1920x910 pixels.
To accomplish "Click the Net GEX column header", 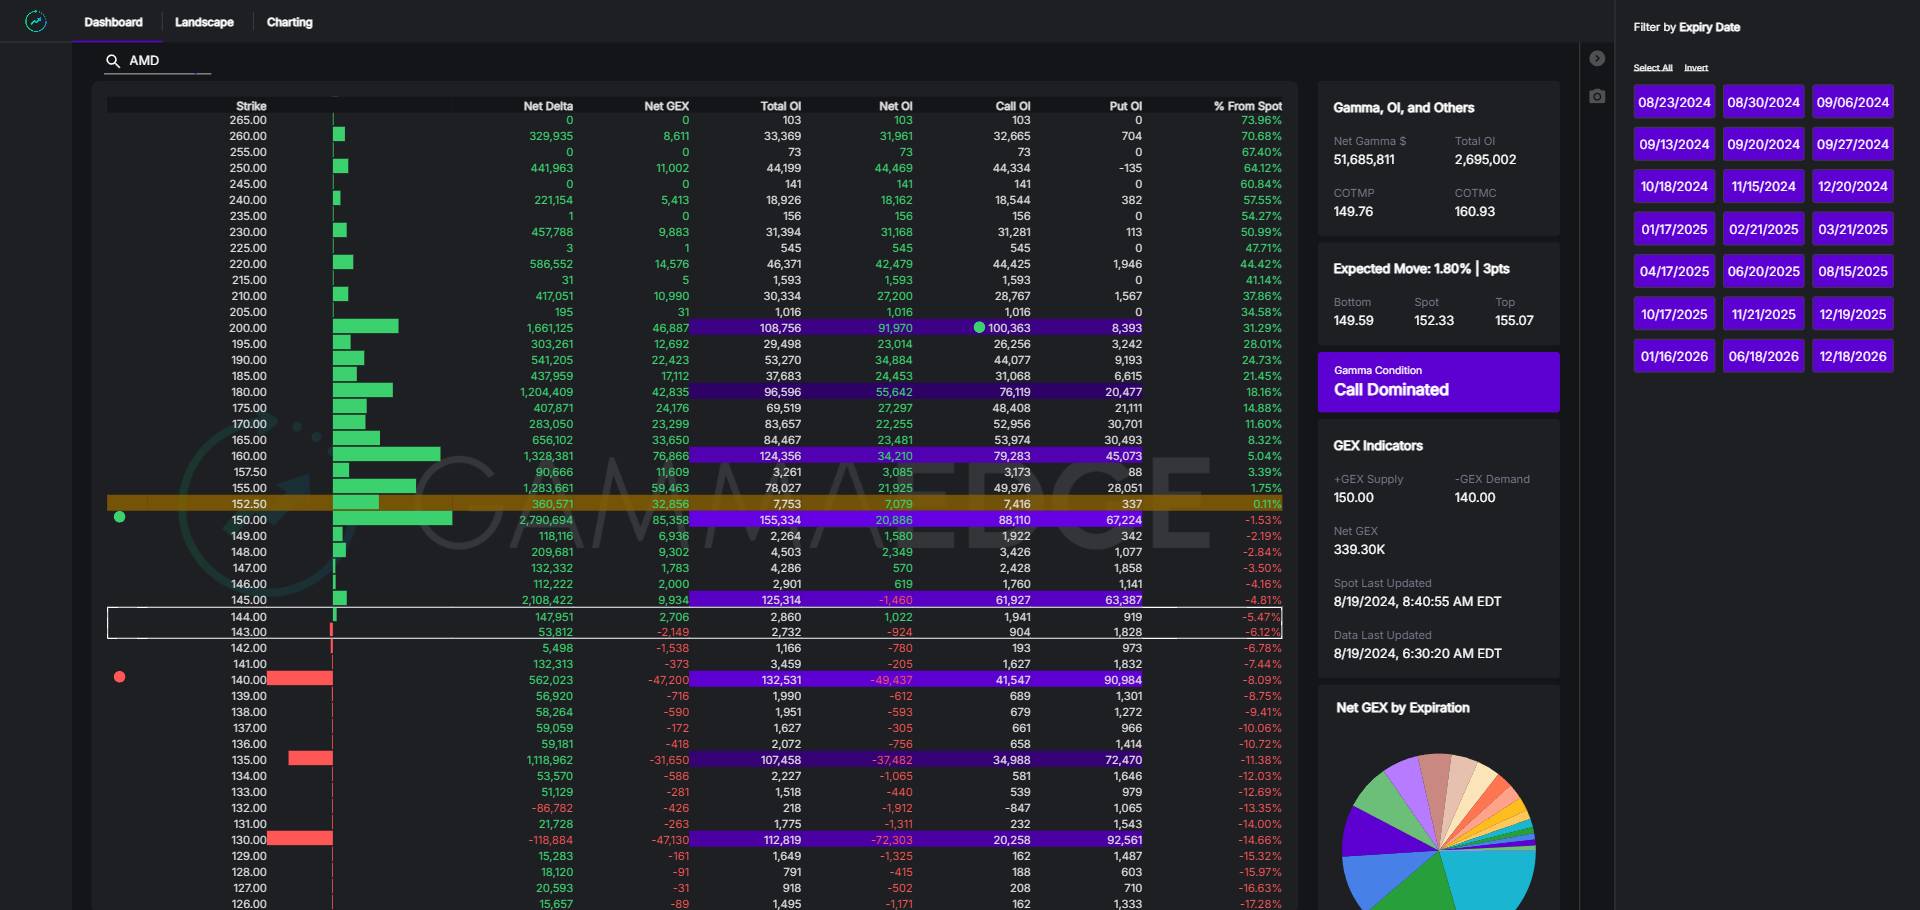I will [x=666, y=106].
